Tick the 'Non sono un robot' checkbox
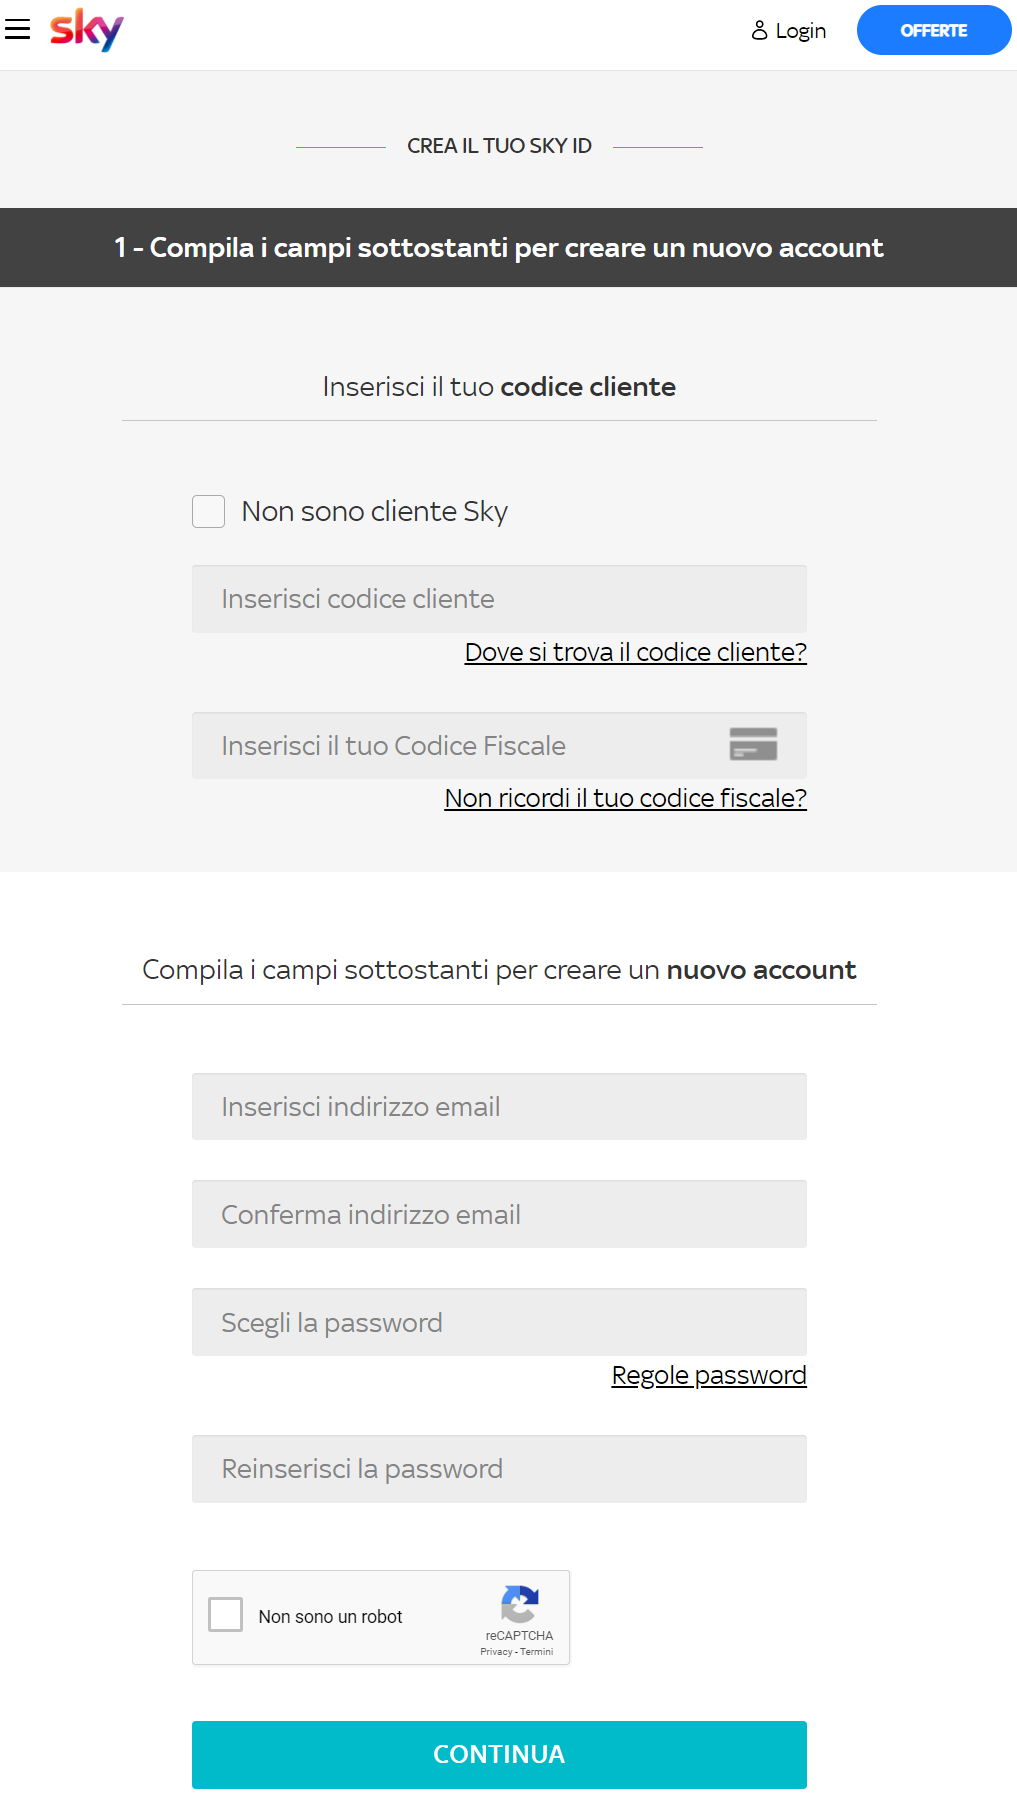Image resolution: width=1017 pixels, height=1803 pixels. pos(226,1614)
